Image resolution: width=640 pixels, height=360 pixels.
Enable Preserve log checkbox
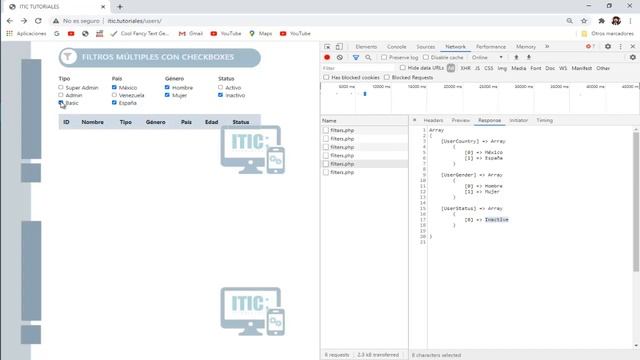[x=384, y=58]
